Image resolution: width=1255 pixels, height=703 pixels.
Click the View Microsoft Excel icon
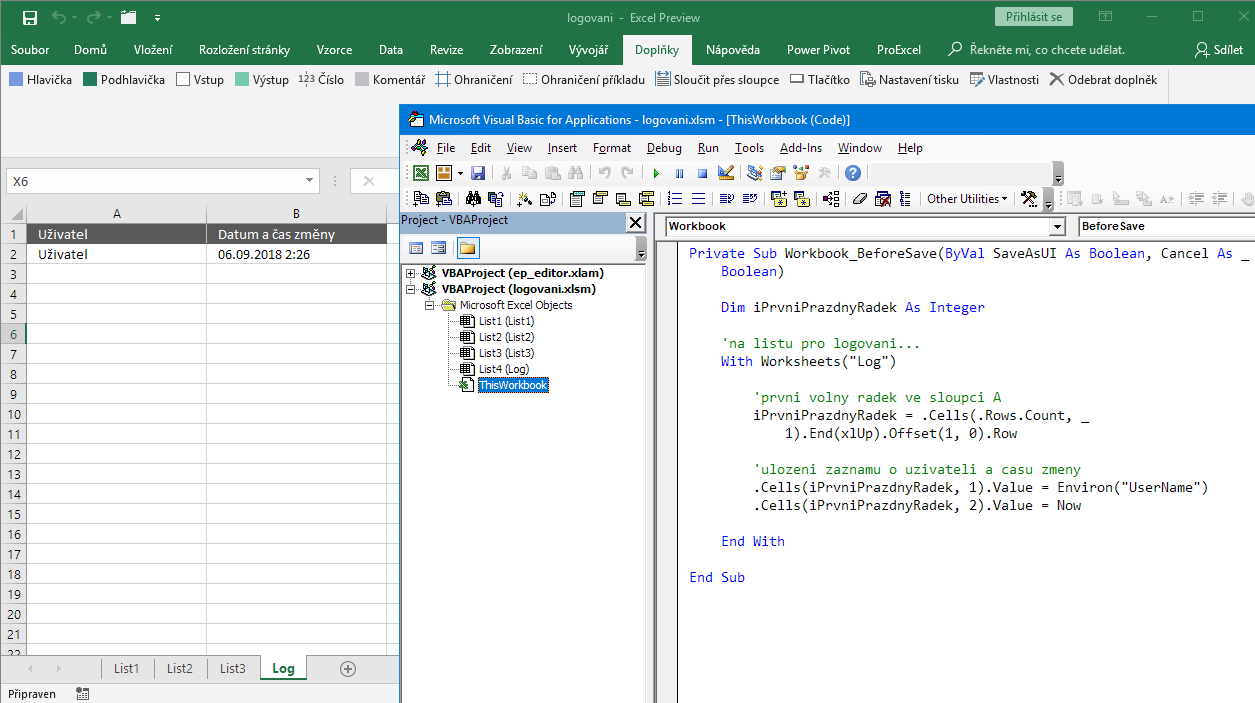coord(421,173)
